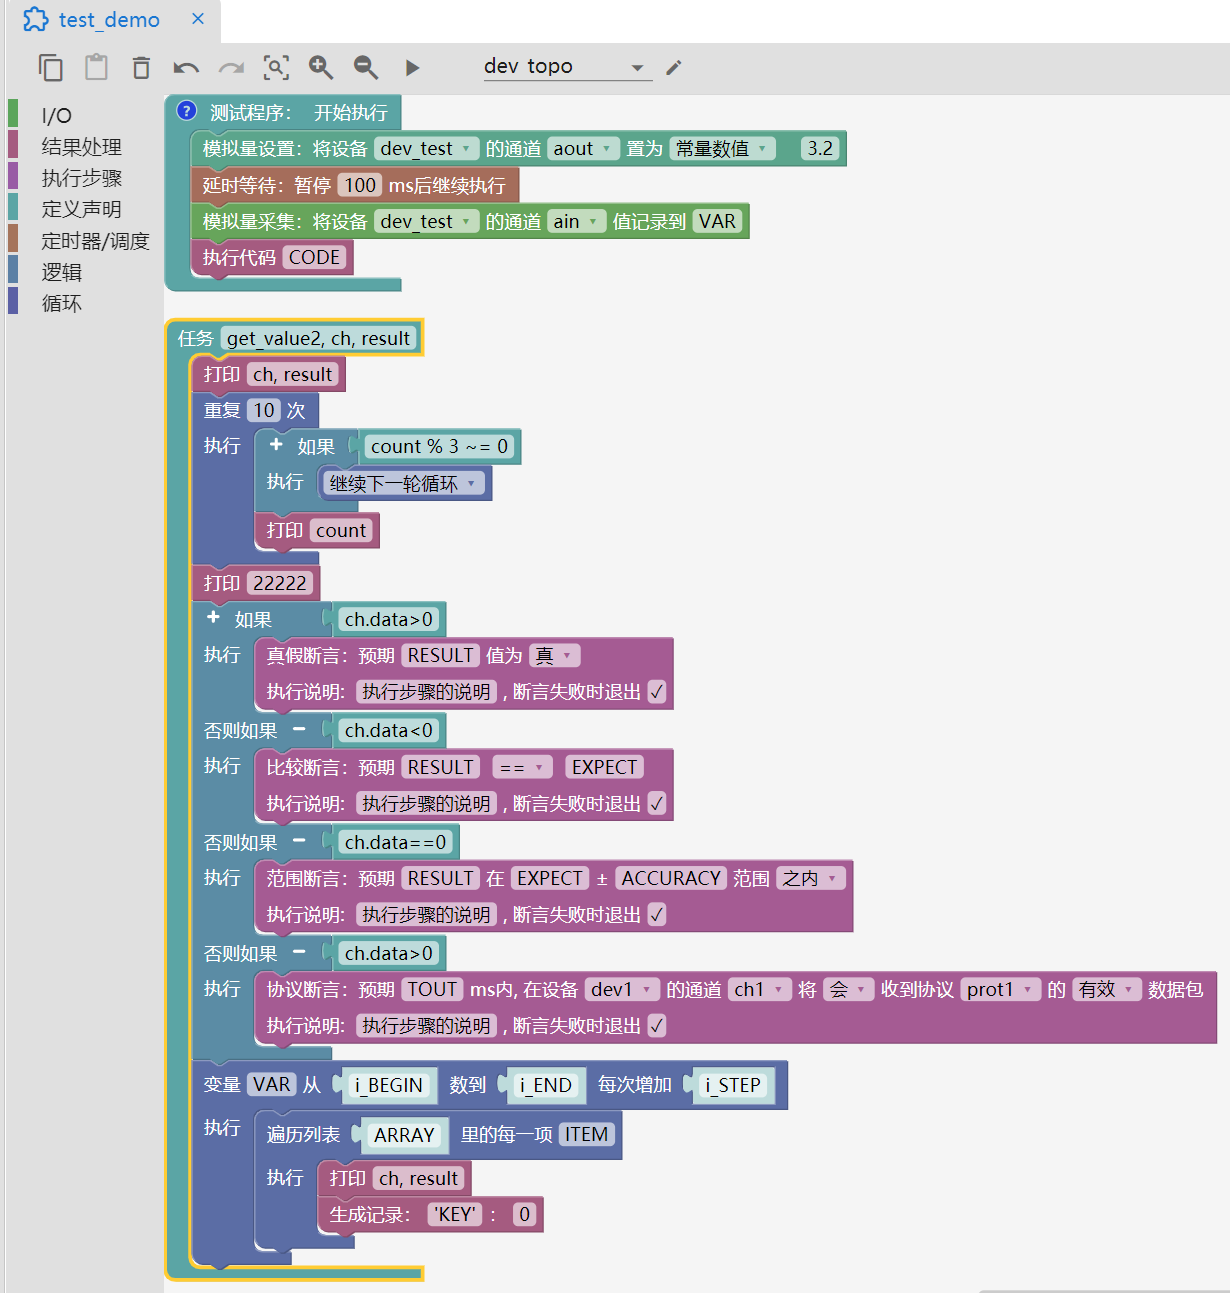Click the 3.2 value input field
Viewport: 1232px width, 1294px height.
coord(820,149)
